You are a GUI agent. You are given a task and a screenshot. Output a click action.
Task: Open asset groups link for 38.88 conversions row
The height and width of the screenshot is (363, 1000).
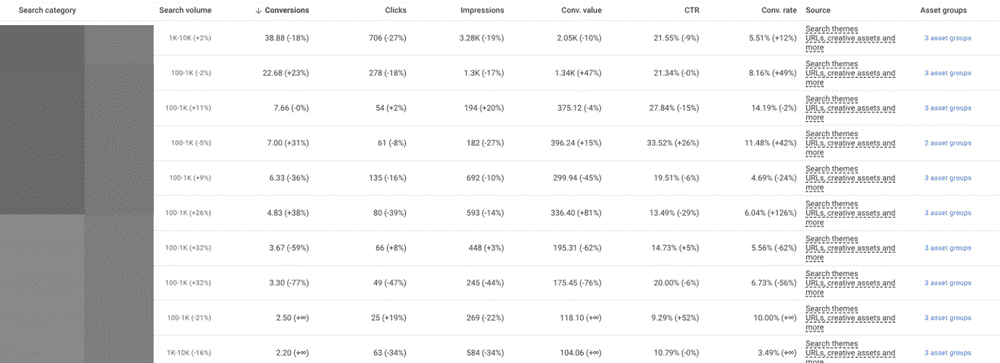pyautogui.click(x=948, y=38)
